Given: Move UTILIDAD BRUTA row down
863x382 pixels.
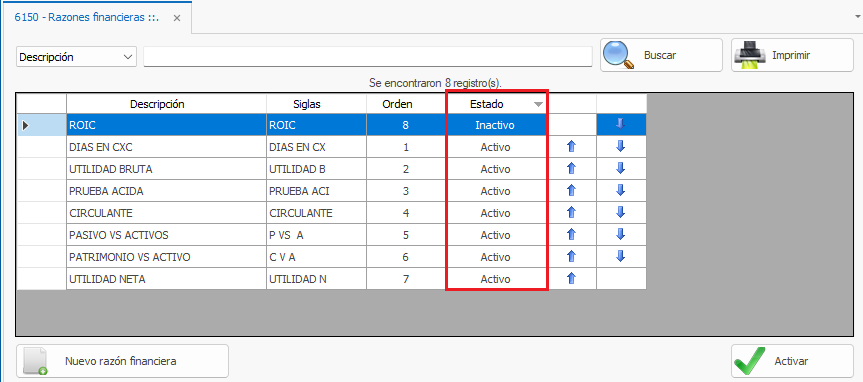Looking at the screenshot, I should 621,169.
